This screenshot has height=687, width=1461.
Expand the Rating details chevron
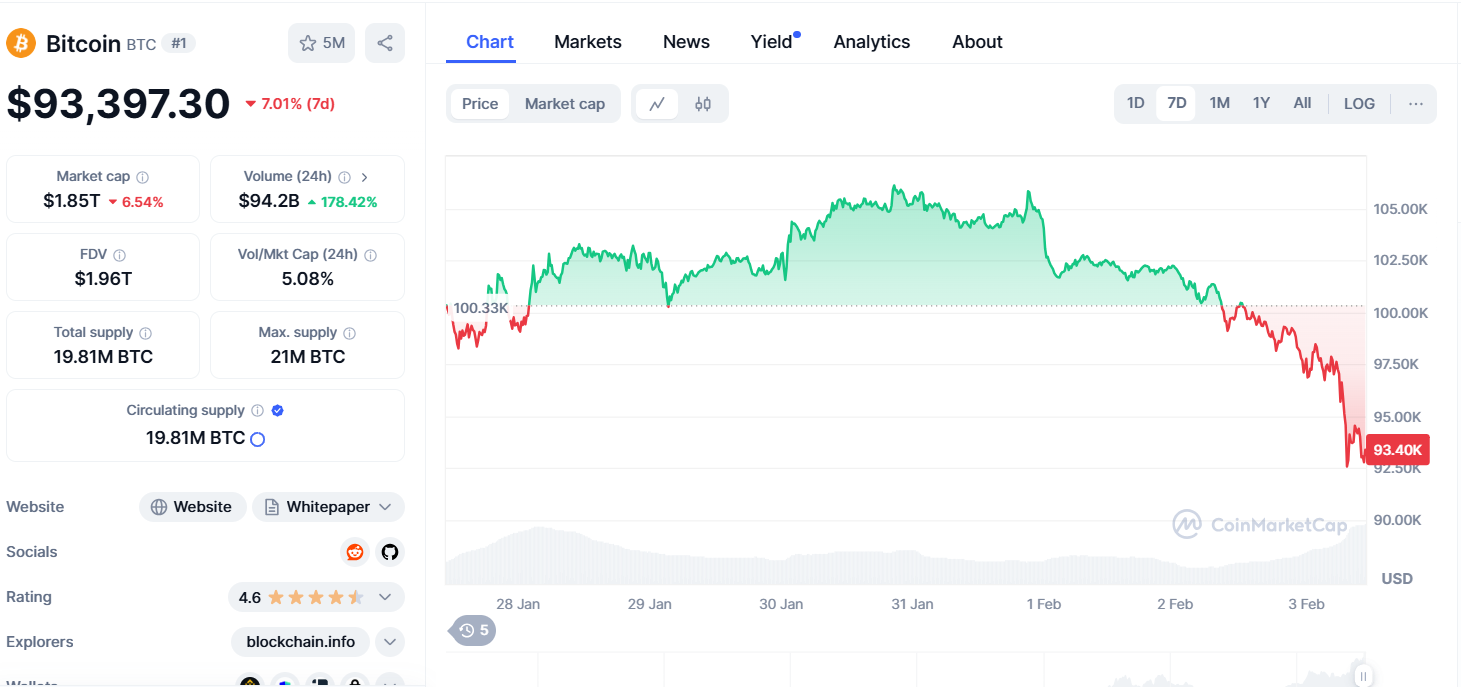(x=385, y=597)
